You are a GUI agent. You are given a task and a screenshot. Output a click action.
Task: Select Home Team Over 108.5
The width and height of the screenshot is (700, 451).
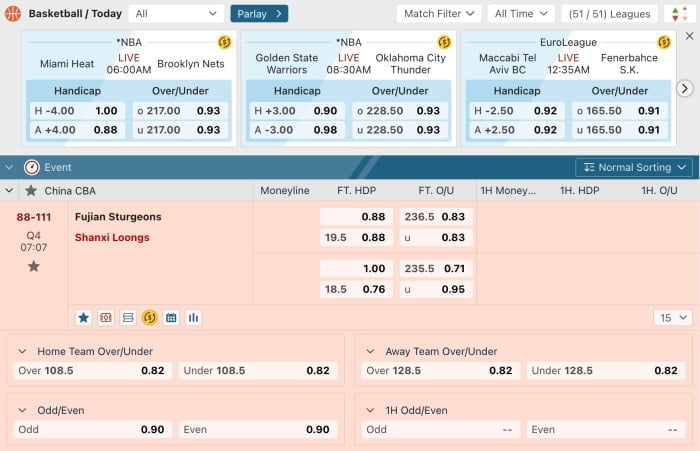click(92, 371)
